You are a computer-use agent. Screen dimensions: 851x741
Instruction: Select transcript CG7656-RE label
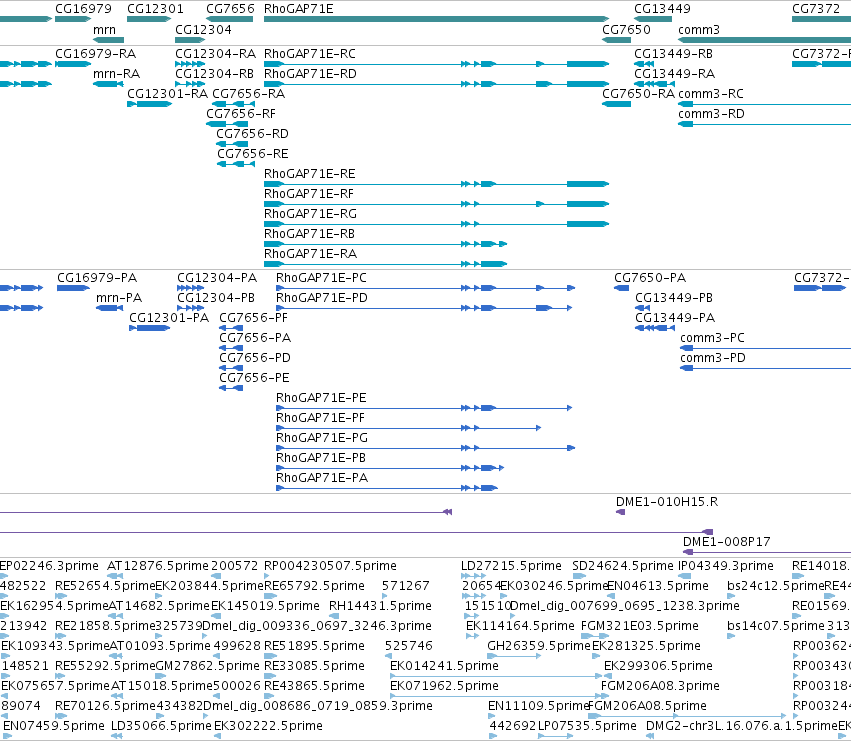(x=253, y=154)
